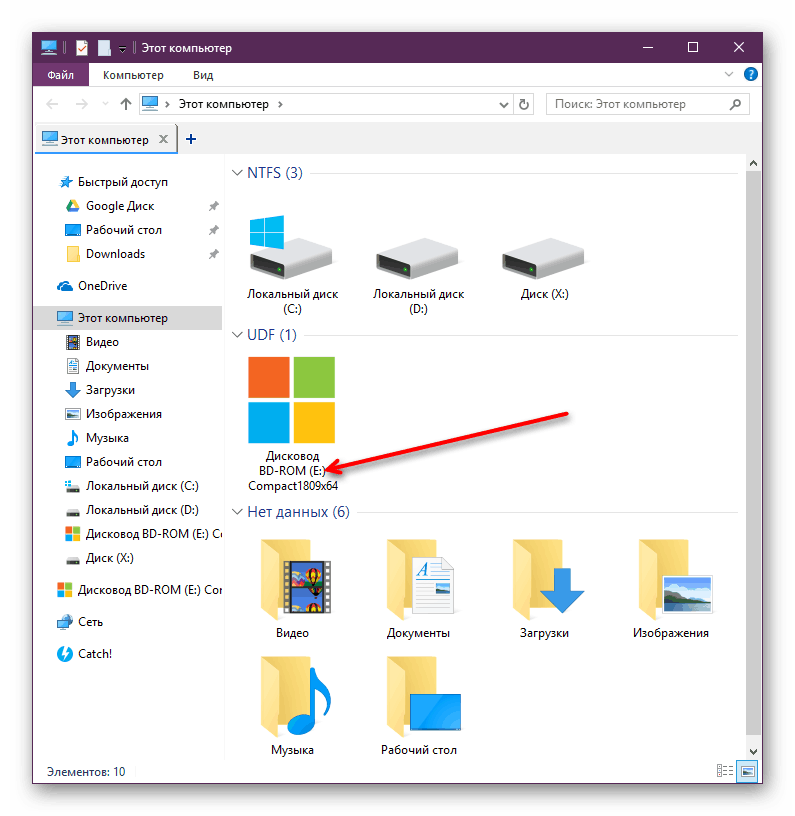This screenshot has width=795, height=816.
Task: Open Изображения in sidebar
Action: [x=113, y=414]
